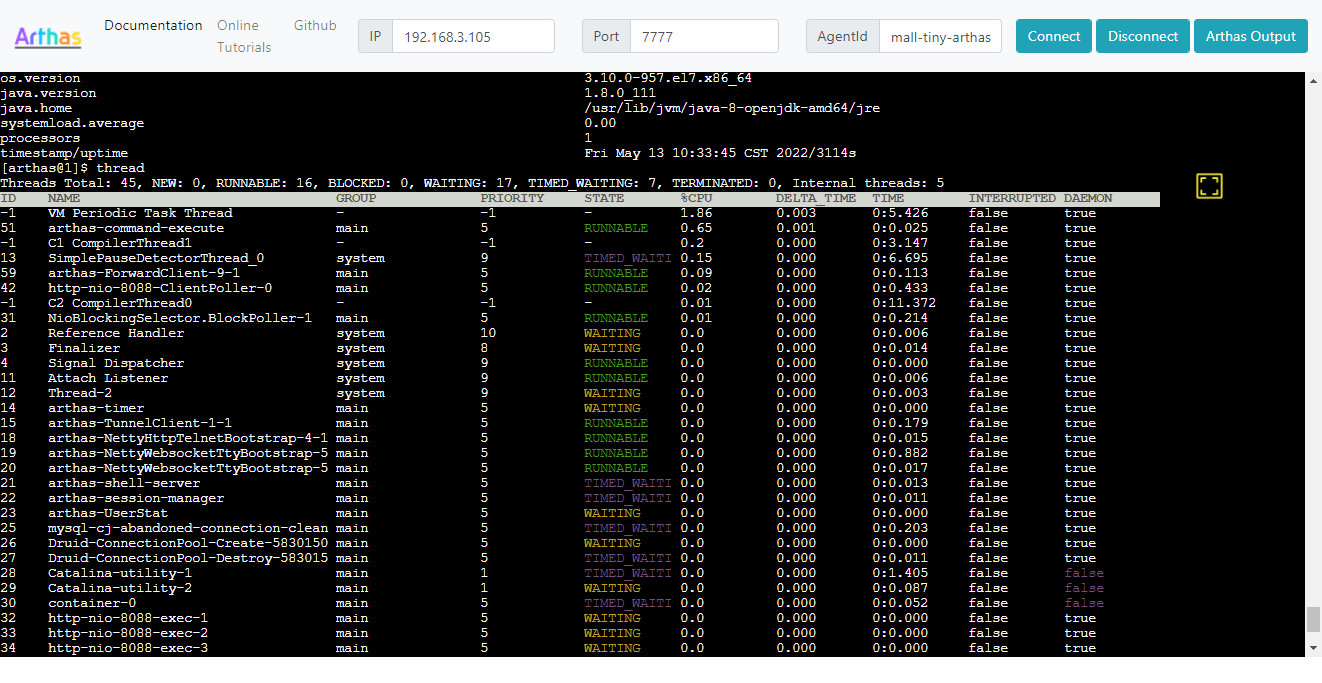The image size is (1322, 683).
Task: Toggle terminal fullscreen with the yellow icon
Action: (x=1209, y=185)
